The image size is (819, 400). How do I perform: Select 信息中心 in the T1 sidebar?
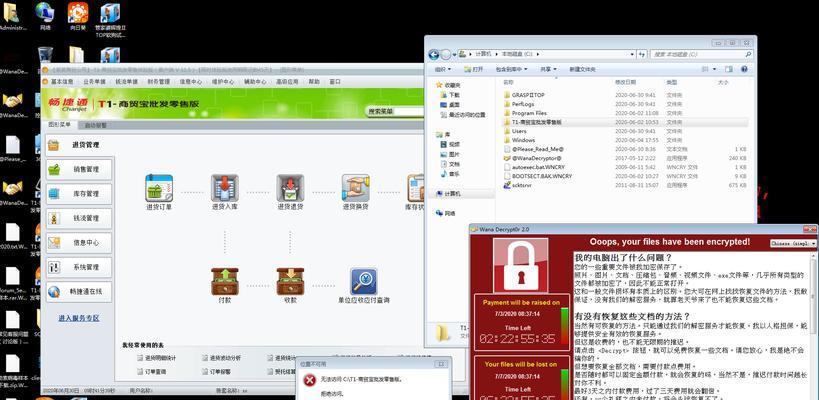point(79,243)
